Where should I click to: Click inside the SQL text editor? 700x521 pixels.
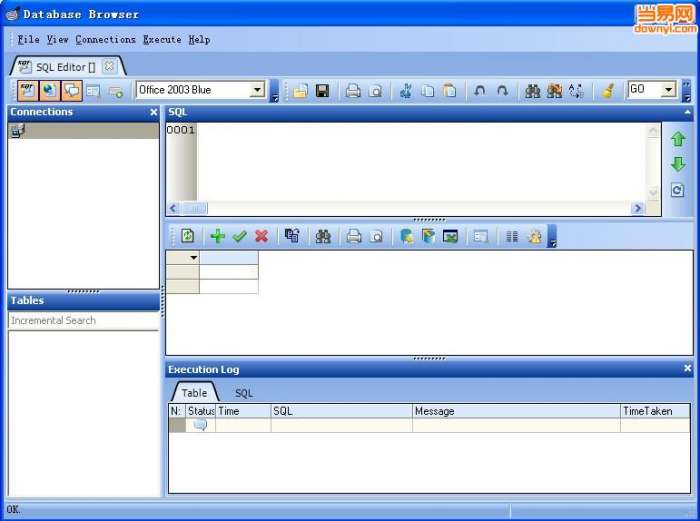coord(422,161)
